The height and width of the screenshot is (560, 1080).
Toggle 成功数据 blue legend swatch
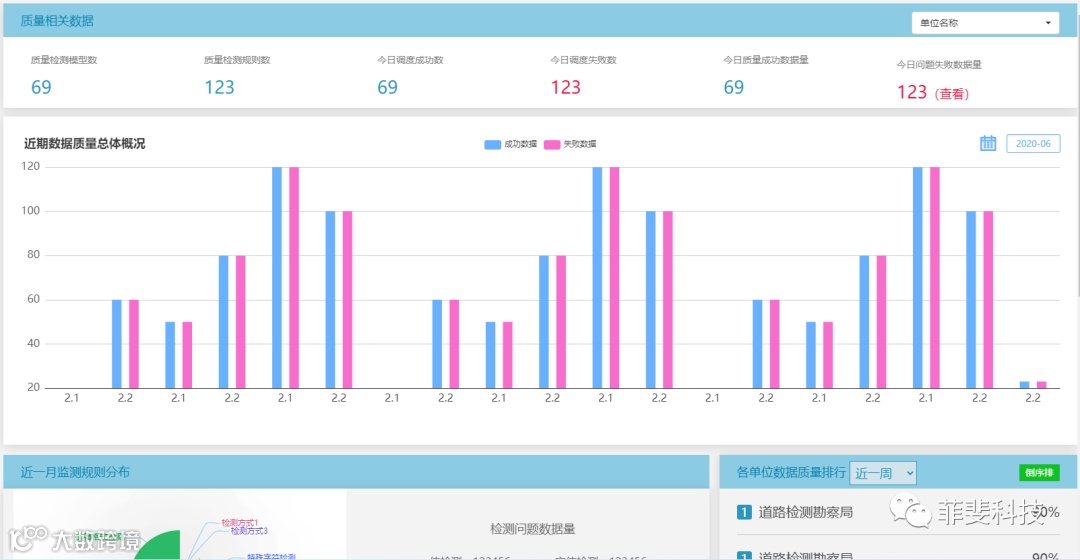point(492,145)
